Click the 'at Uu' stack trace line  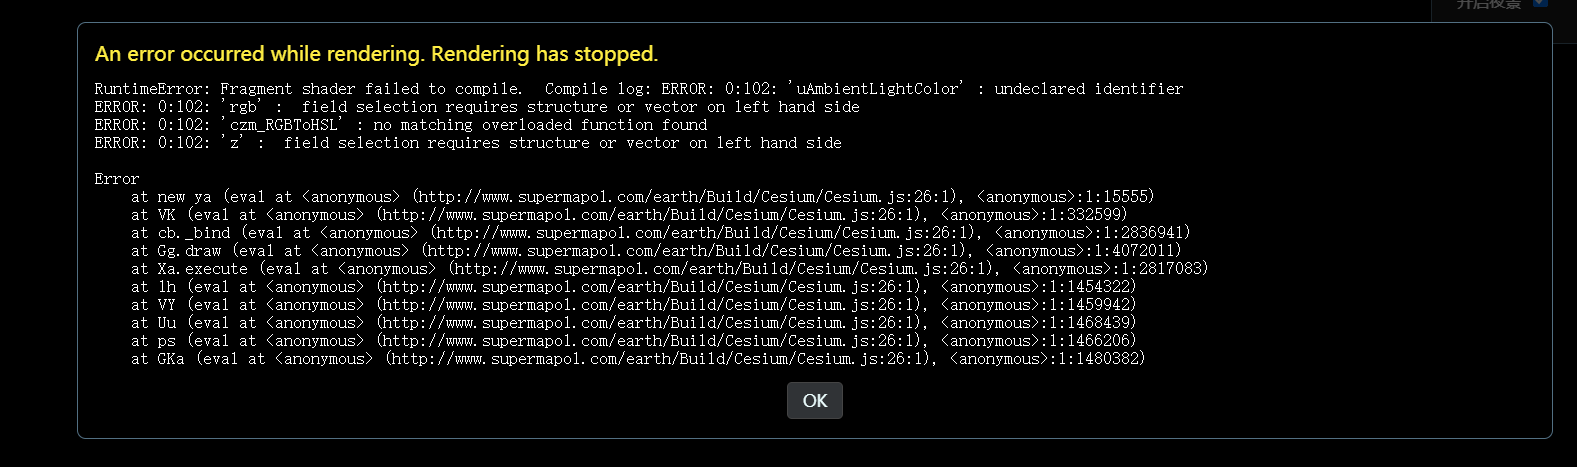[x=633, y=323]
